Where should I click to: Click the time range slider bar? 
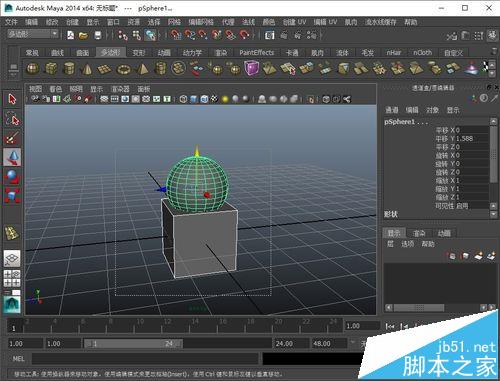tap(133, 343)
